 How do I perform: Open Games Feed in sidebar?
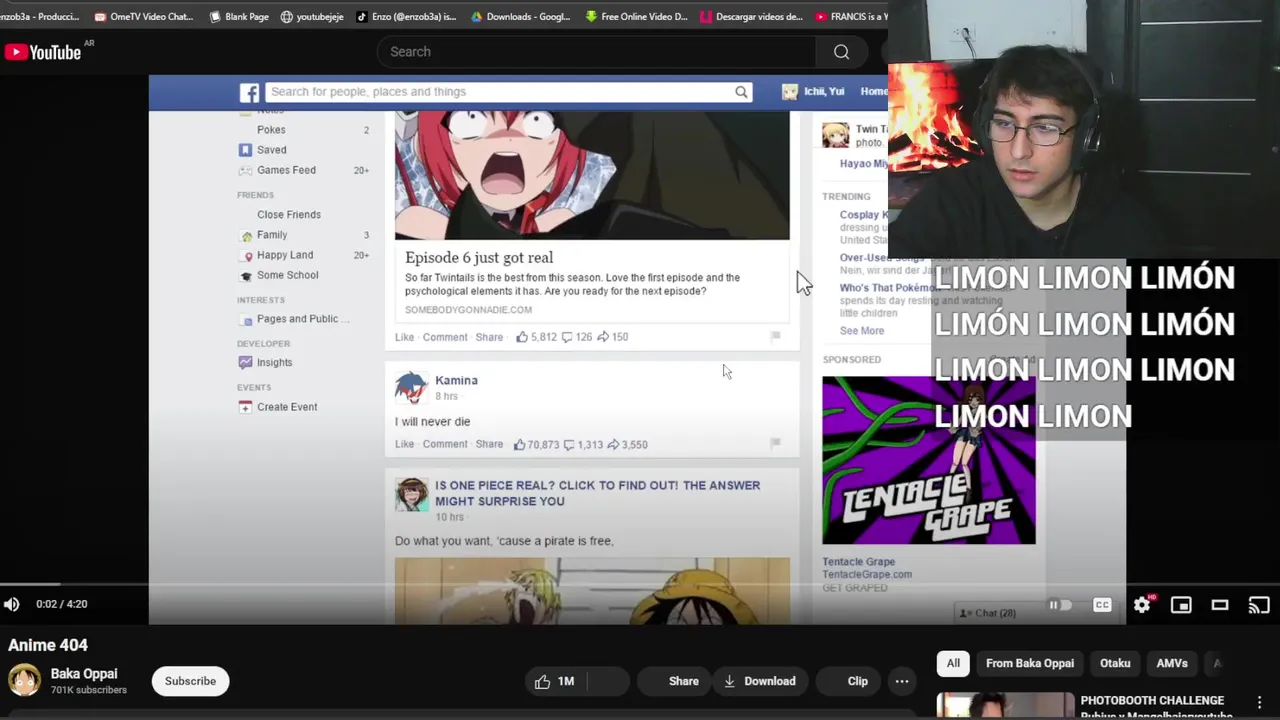coord(286,170)
